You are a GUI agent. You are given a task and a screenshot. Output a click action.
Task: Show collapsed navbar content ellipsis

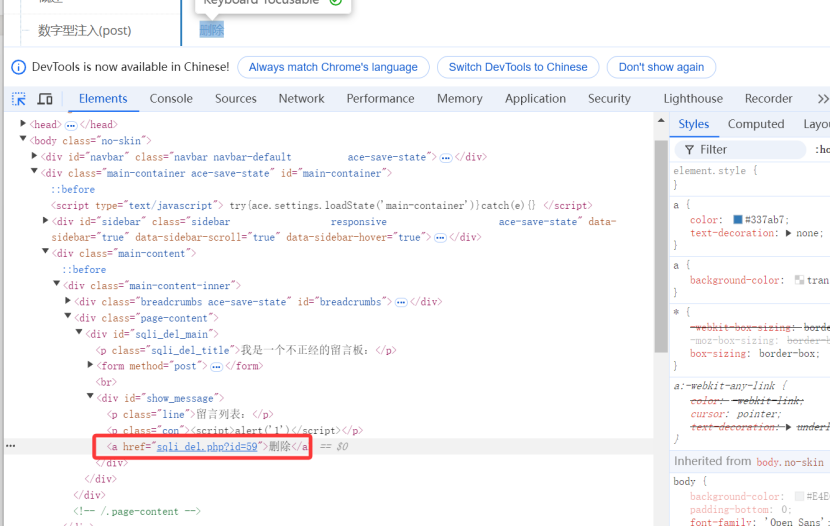coord(446,158)
